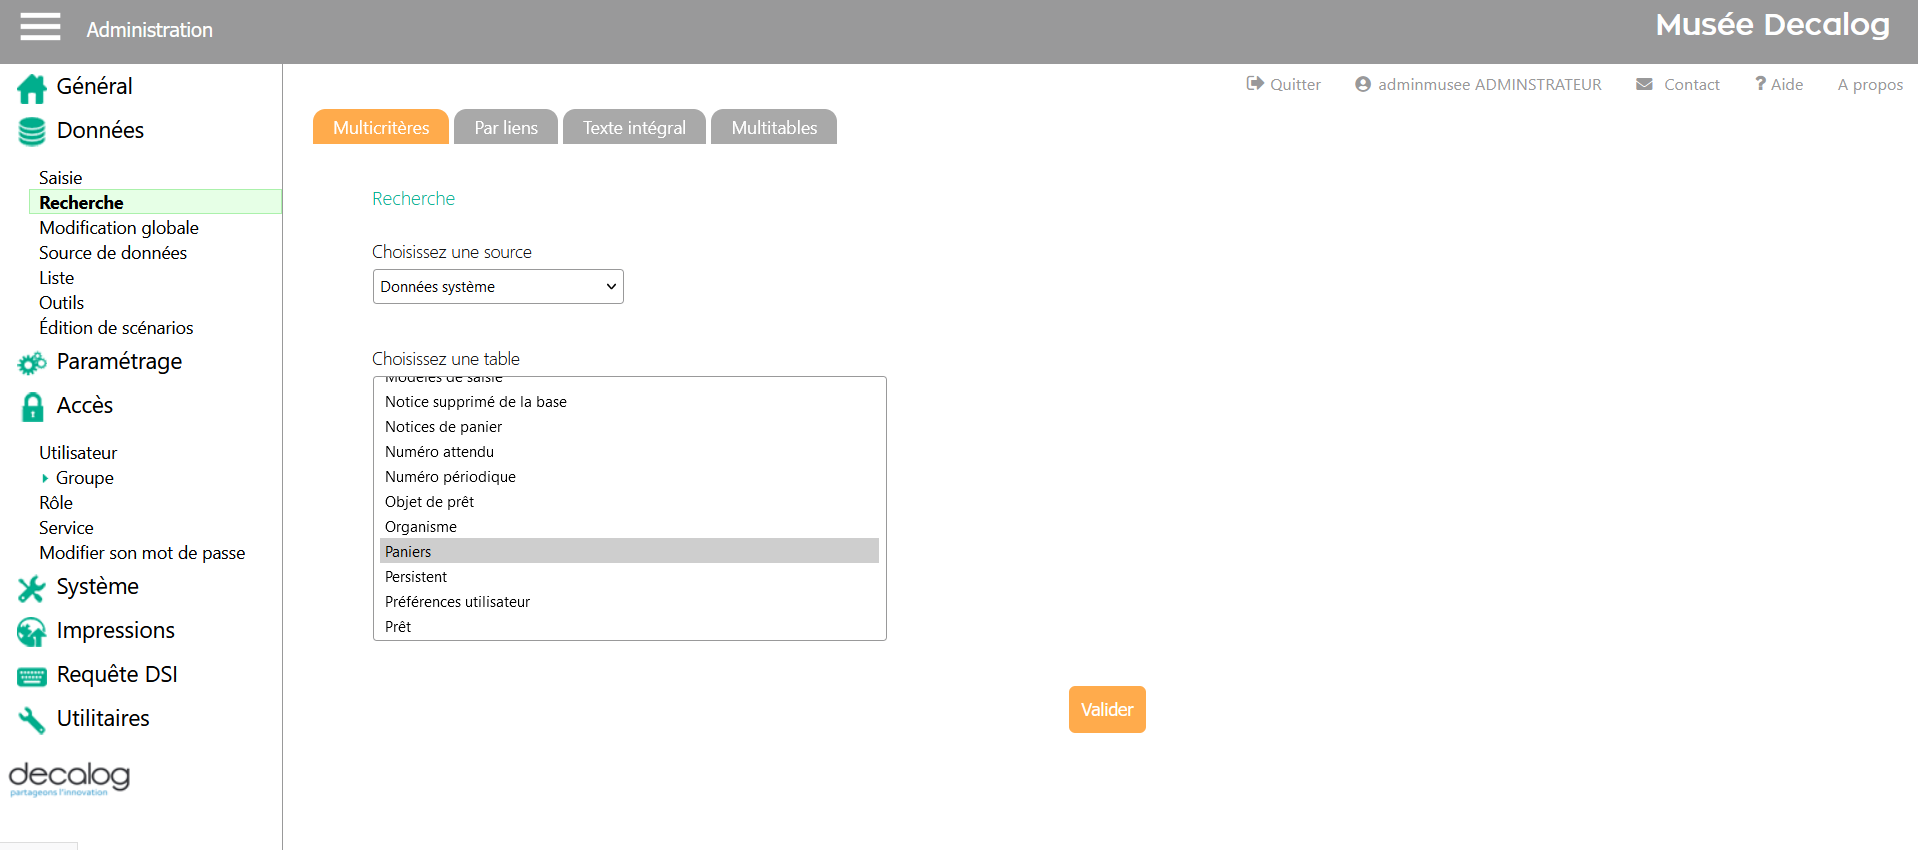The height and width of the screenshot is (850, 1918).
Task: Open the Multitables tab
Action: (773, 128)
